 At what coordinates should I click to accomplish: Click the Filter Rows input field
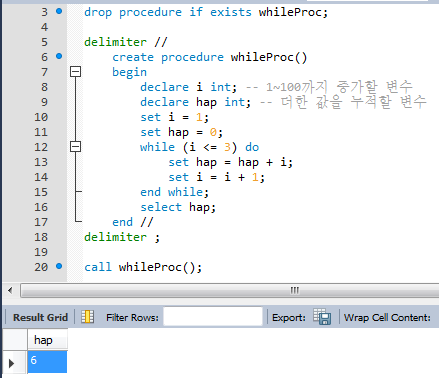click(x=213, y=316)
